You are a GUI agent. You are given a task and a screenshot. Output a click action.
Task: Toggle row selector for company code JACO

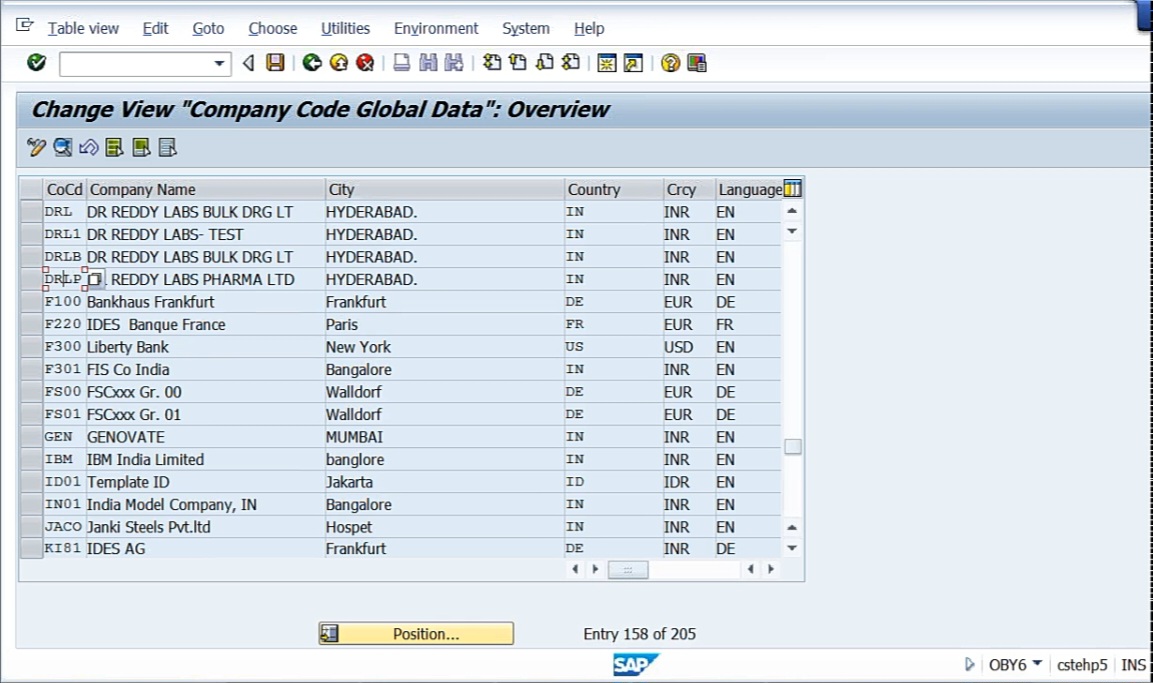[31, 527]
